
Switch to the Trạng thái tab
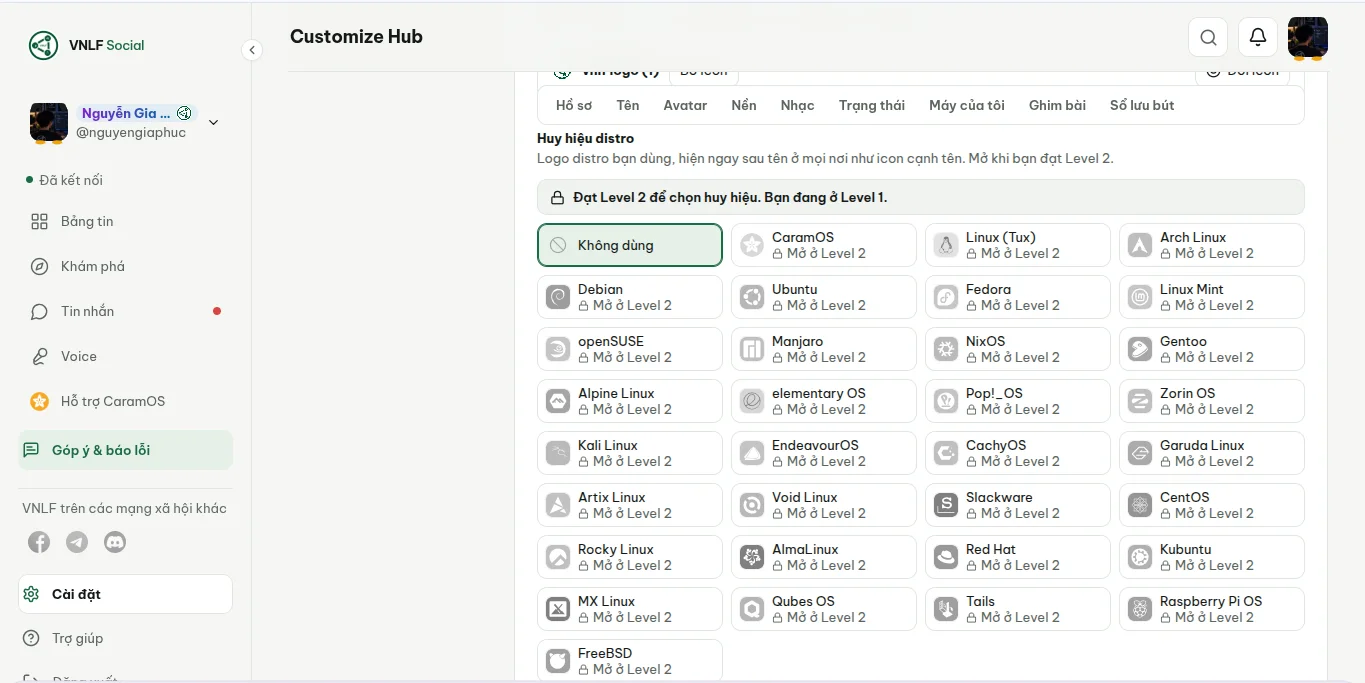872,105
